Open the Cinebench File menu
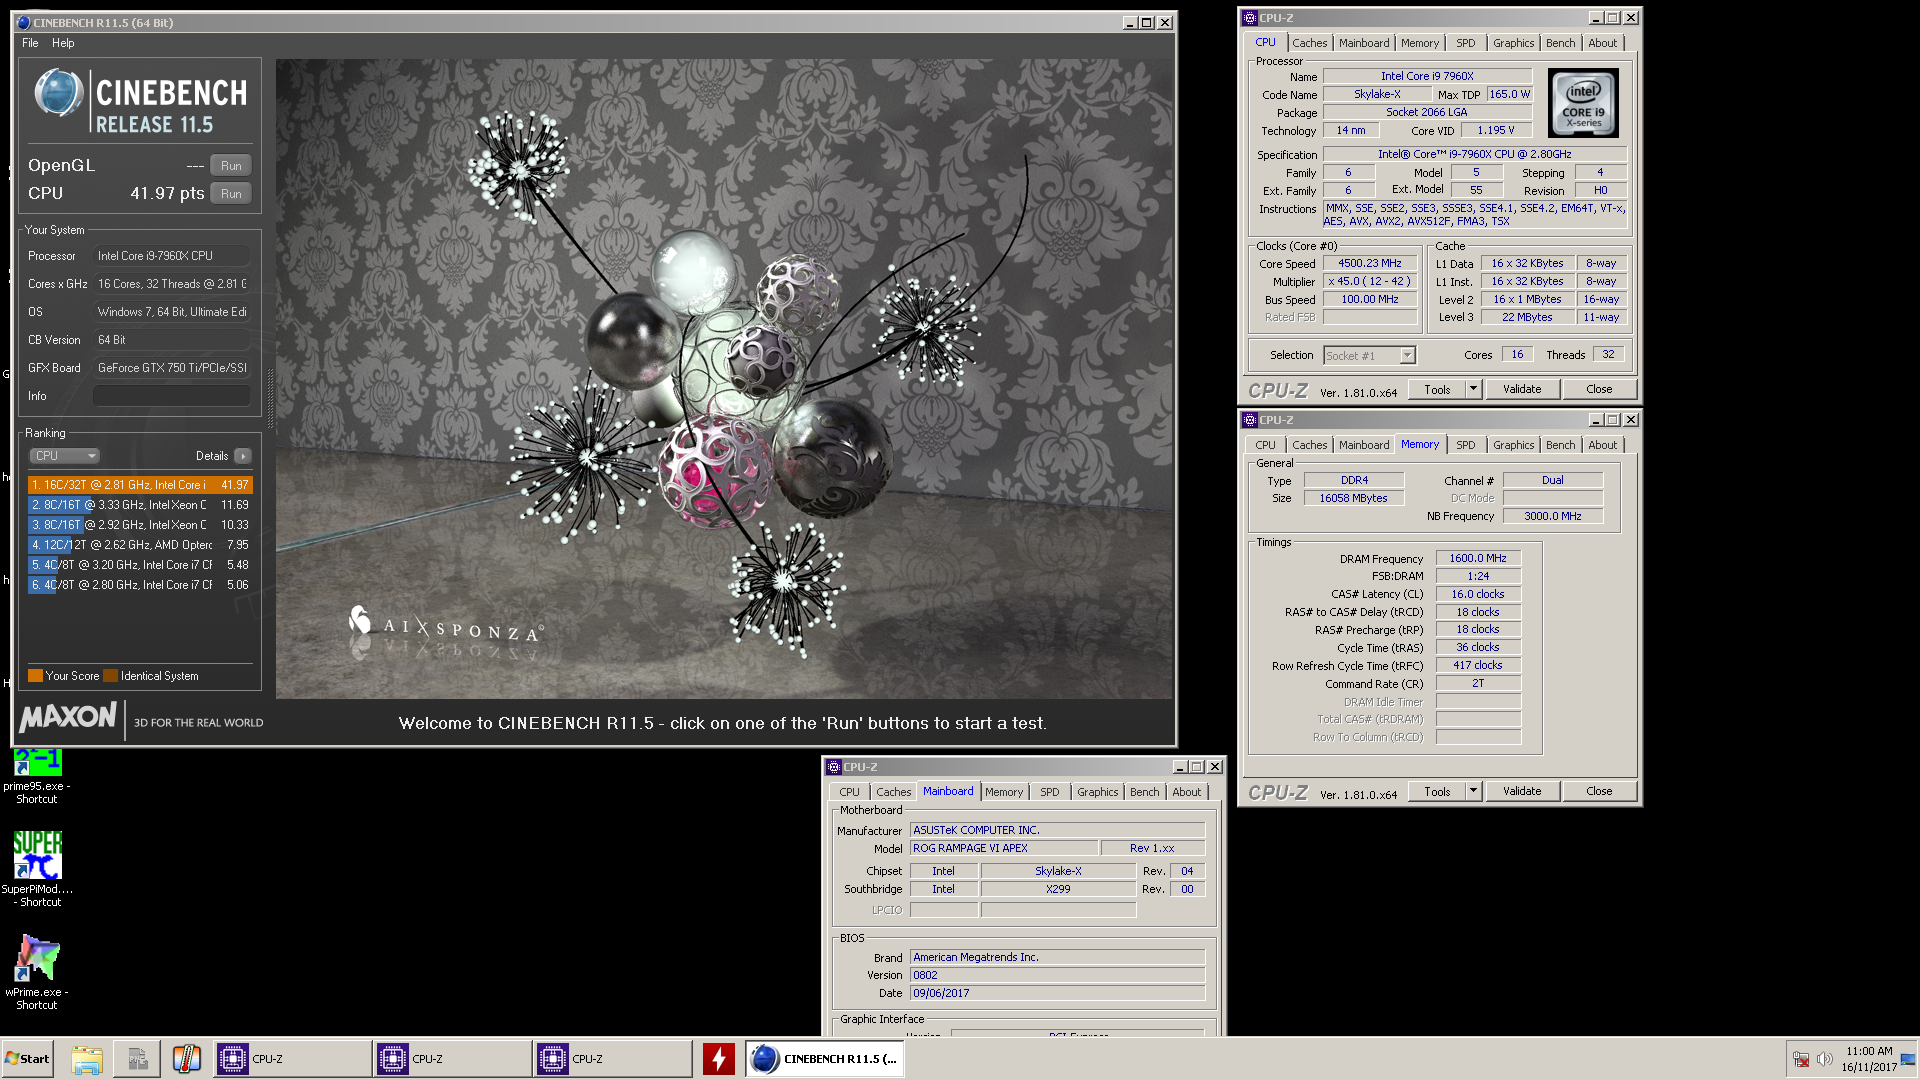This screenshot has height=1080, width=1920. 30,43
